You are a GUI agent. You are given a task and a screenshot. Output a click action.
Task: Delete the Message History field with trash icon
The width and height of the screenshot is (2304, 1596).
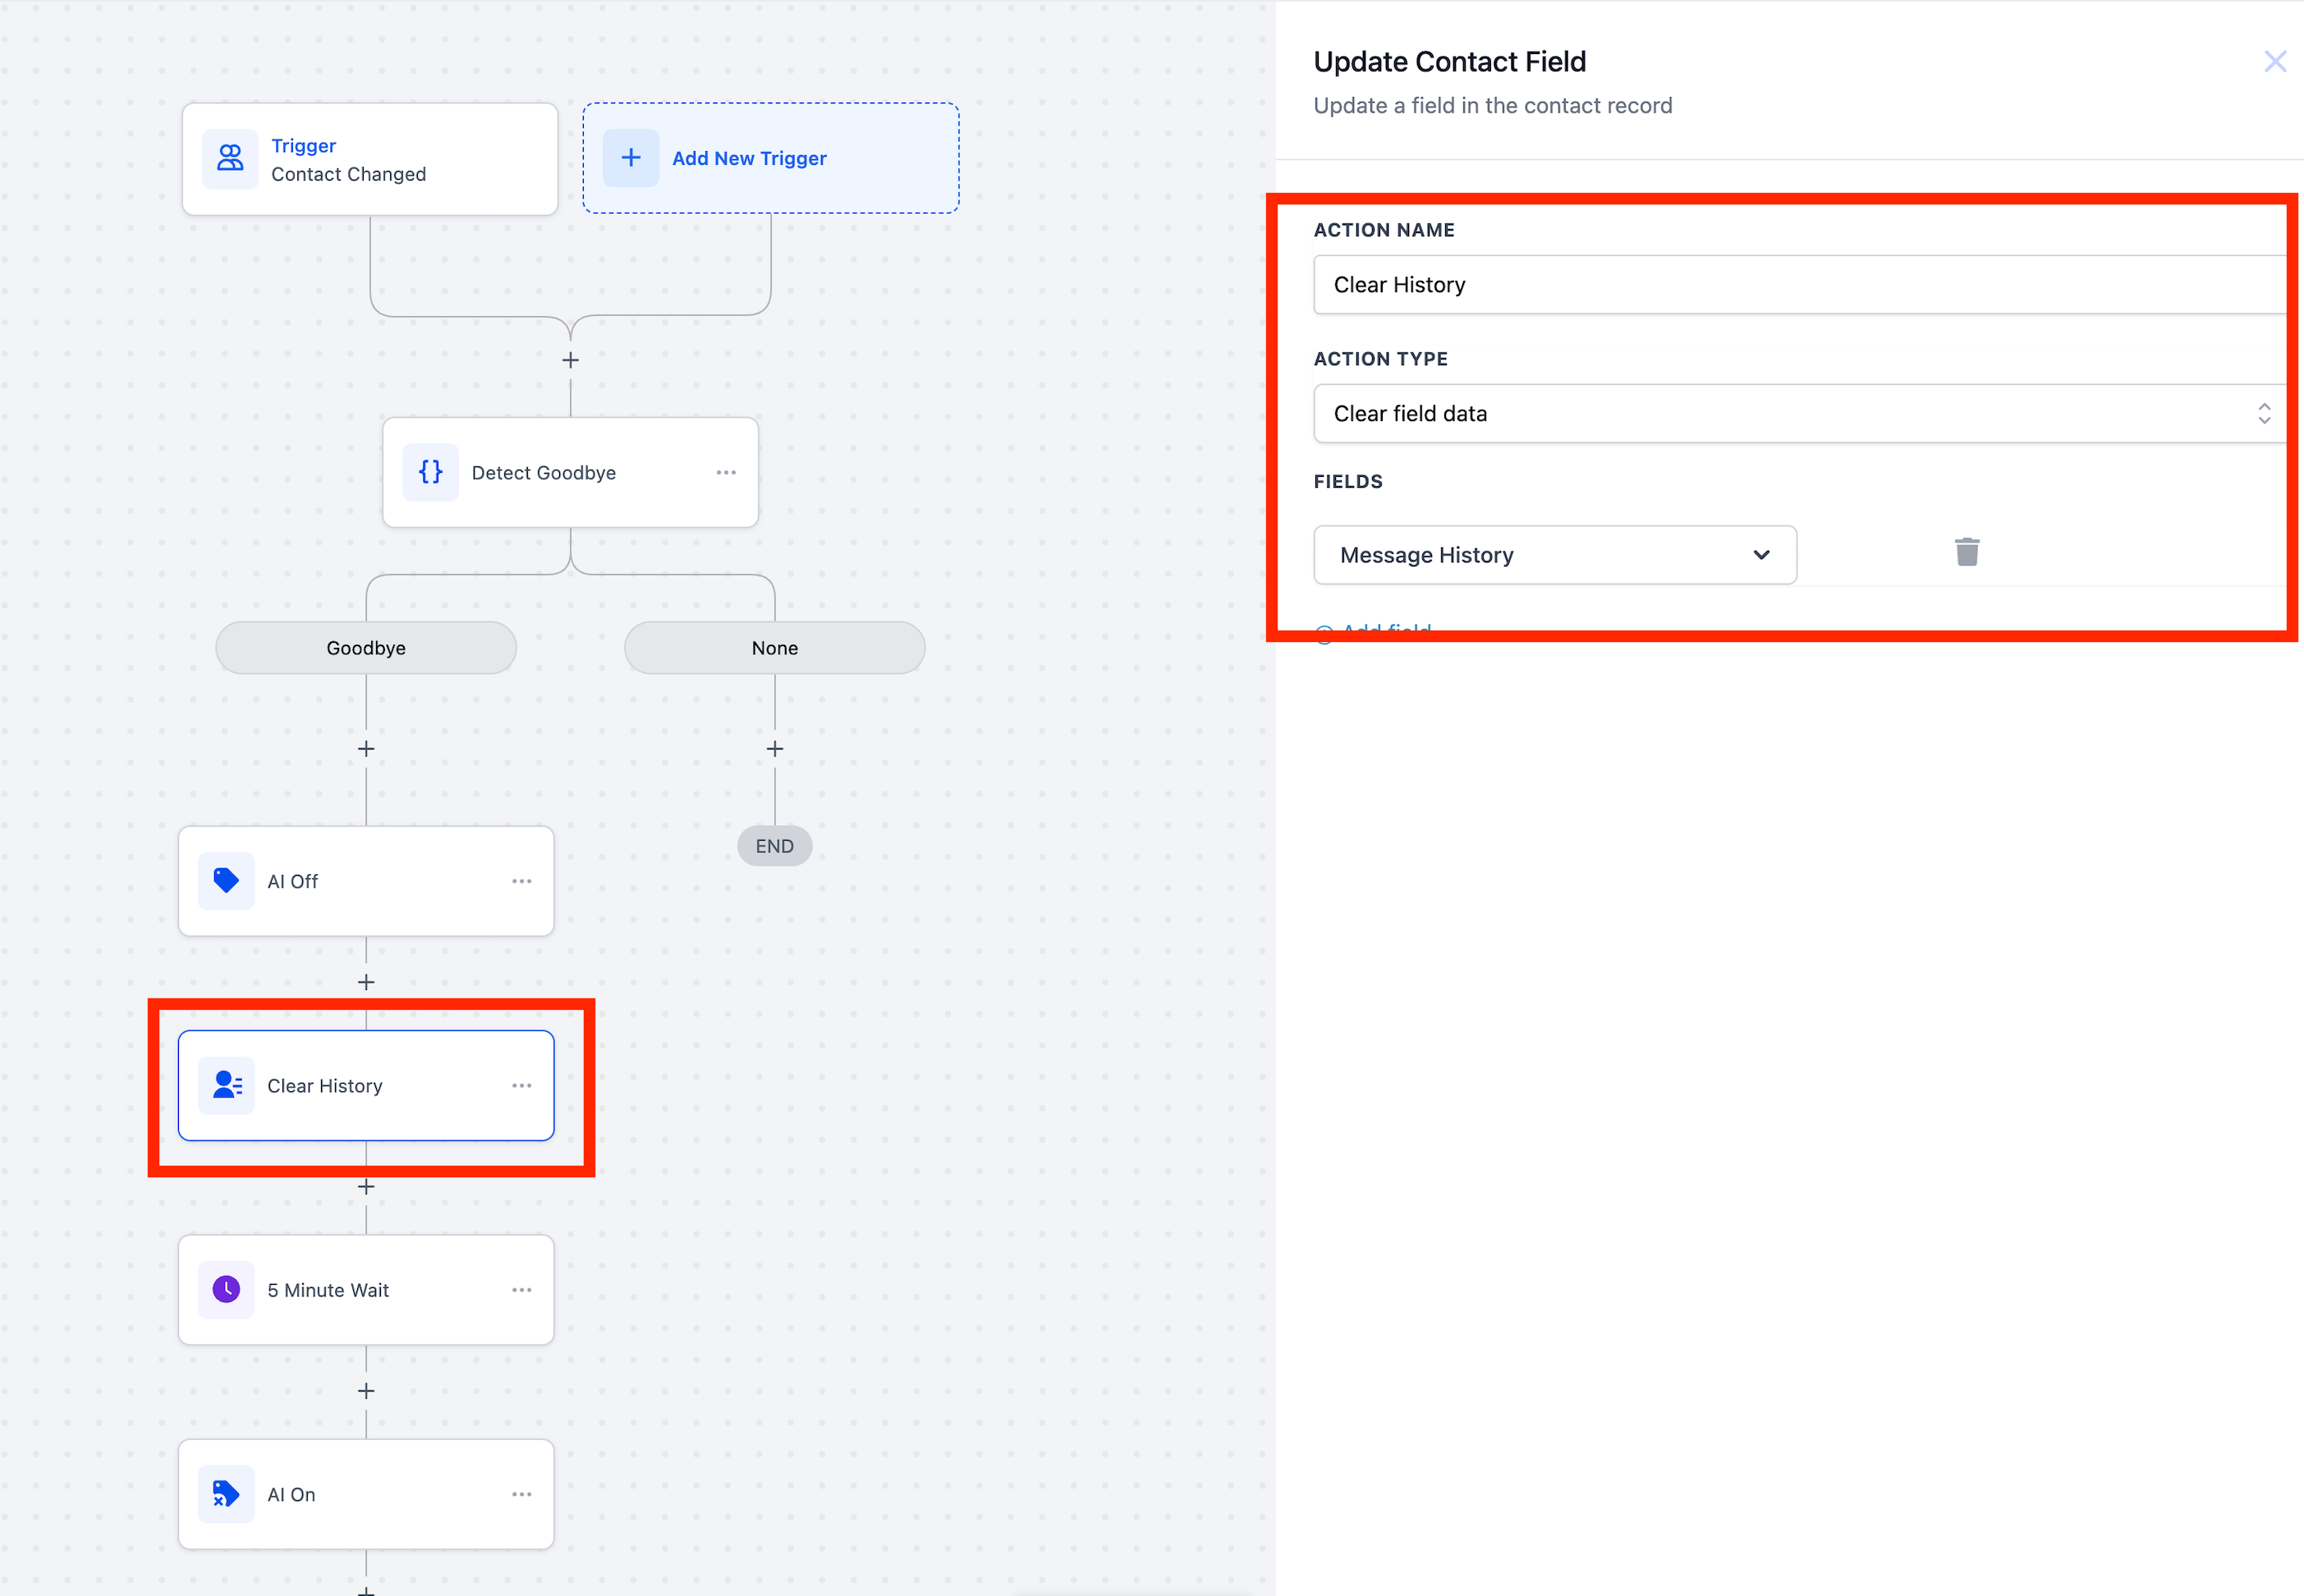(1966, 552)
